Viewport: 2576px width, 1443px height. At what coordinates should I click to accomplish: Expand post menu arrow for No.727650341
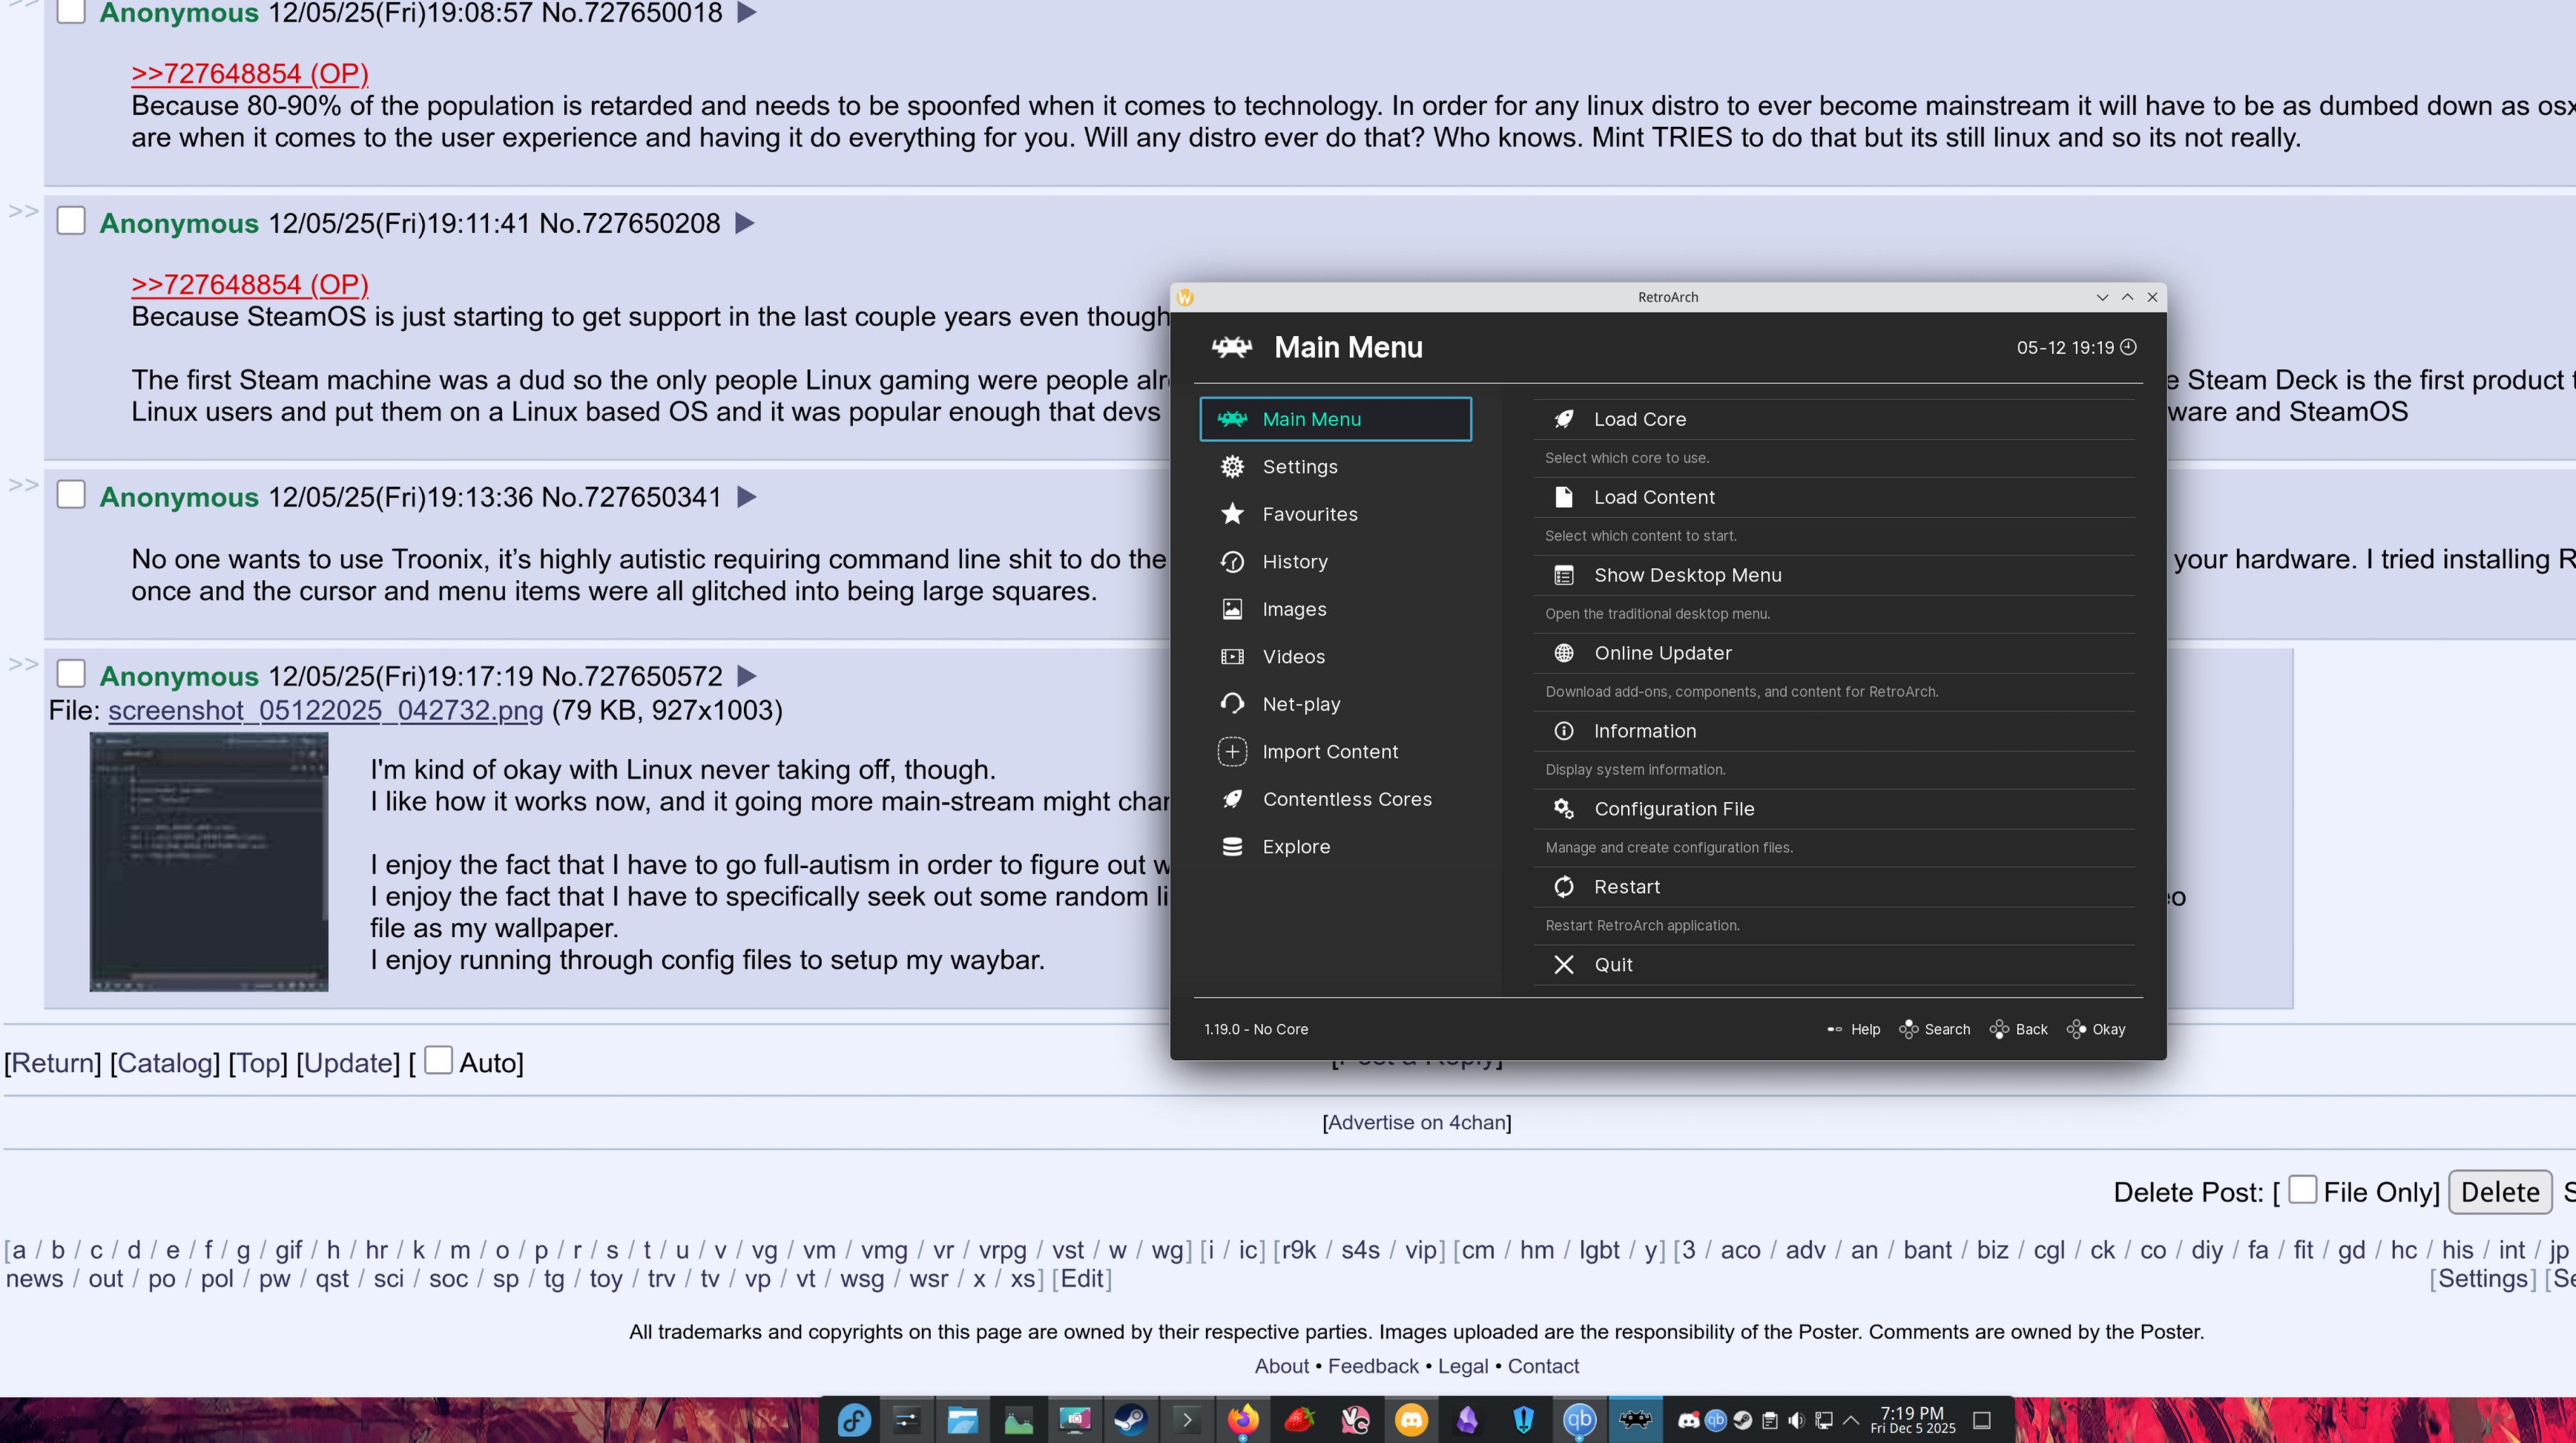(746, 497)
